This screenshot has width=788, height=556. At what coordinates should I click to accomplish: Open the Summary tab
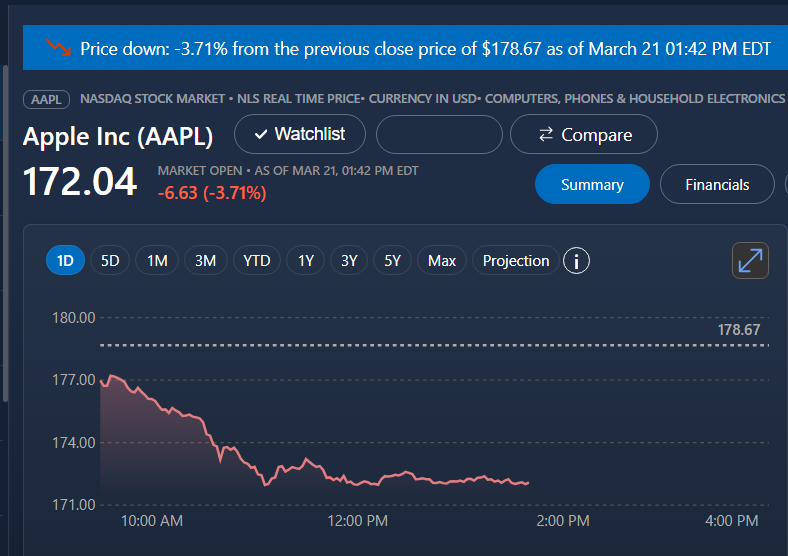pos(592,184)
